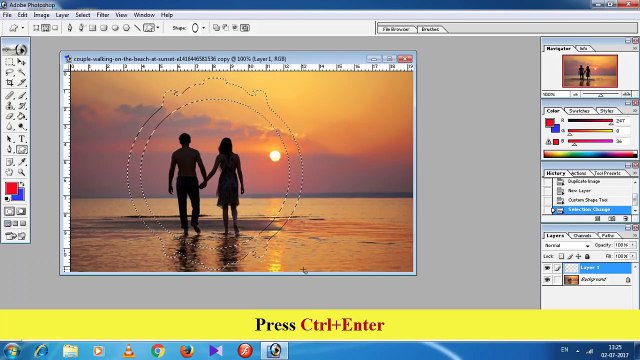Delete current state in History panel
This screenshot has width=640, height=360.
pyautogui.click(x=625, y=219)
